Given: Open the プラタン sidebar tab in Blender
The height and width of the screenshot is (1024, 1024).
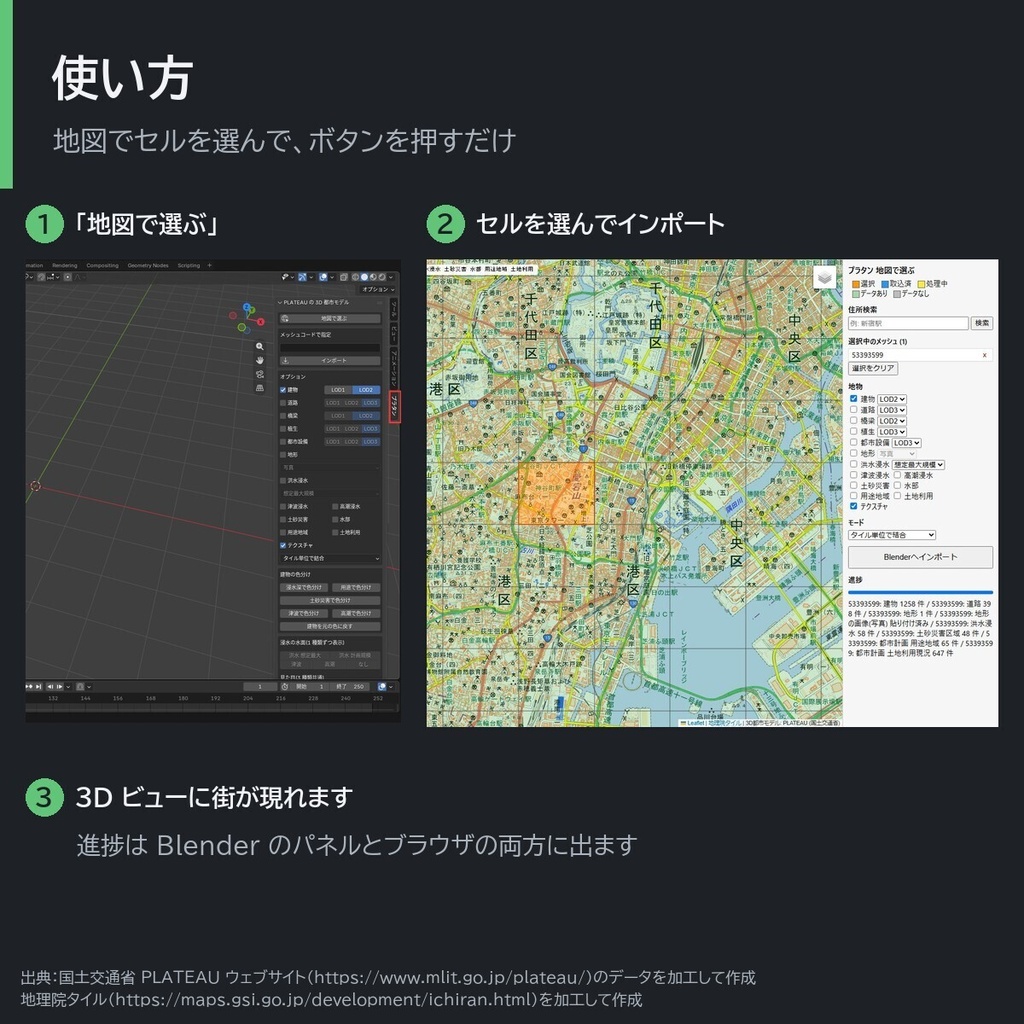Looking at the screenshot, I should coord(394,407).
